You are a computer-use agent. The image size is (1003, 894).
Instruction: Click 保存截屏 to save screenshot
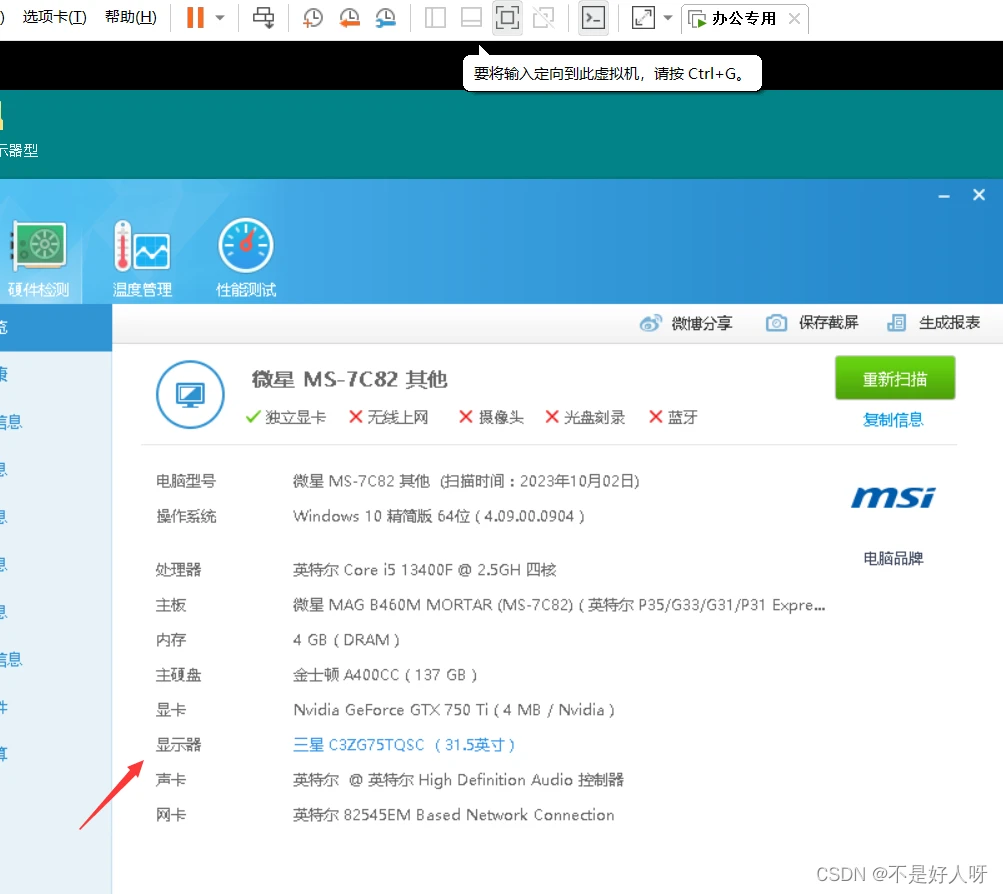pyautogui.click(x=828, y=323)
